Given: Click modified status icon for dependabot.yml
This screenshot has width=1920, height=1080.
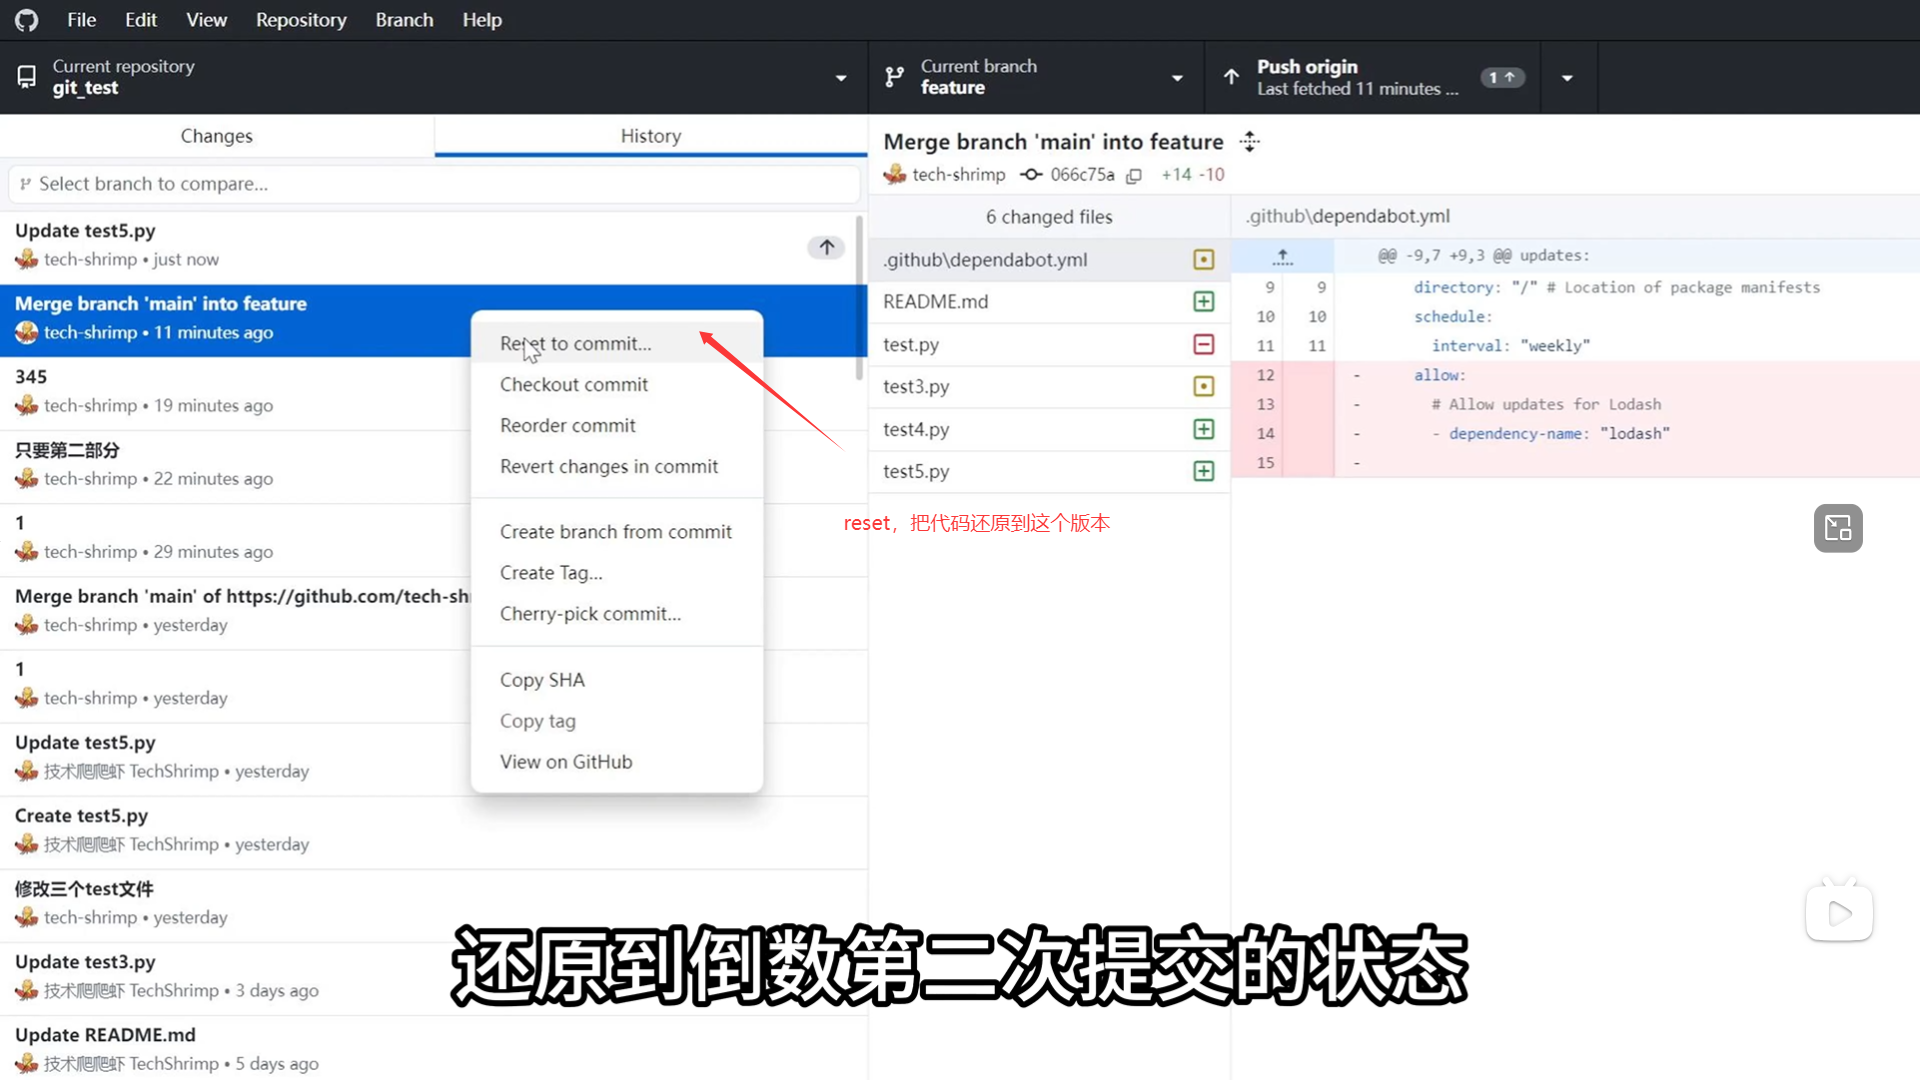Looking at the screenshot, I should (1203, 260).
